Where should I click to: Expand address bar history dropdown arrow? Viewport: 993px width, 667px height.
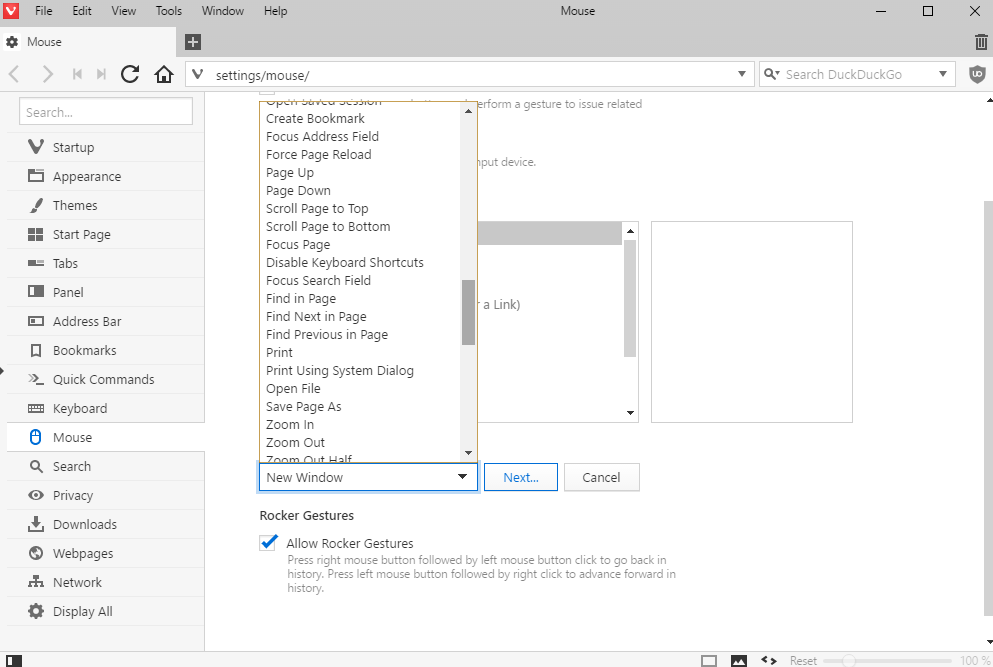click(x=742, y=74)
